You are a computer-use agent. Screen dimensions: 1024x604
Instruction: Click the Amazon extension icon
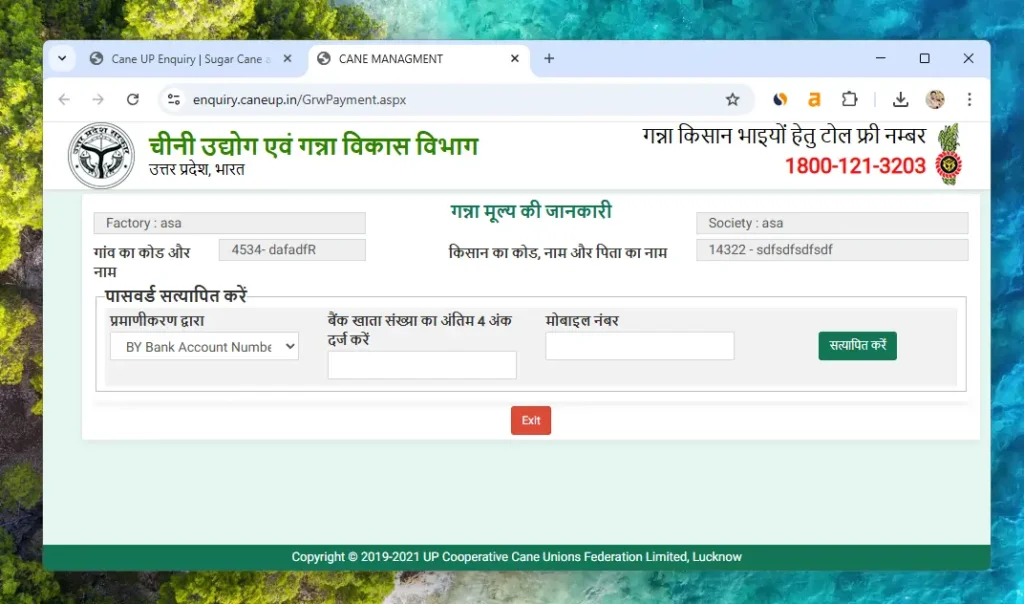click(814, 99)
